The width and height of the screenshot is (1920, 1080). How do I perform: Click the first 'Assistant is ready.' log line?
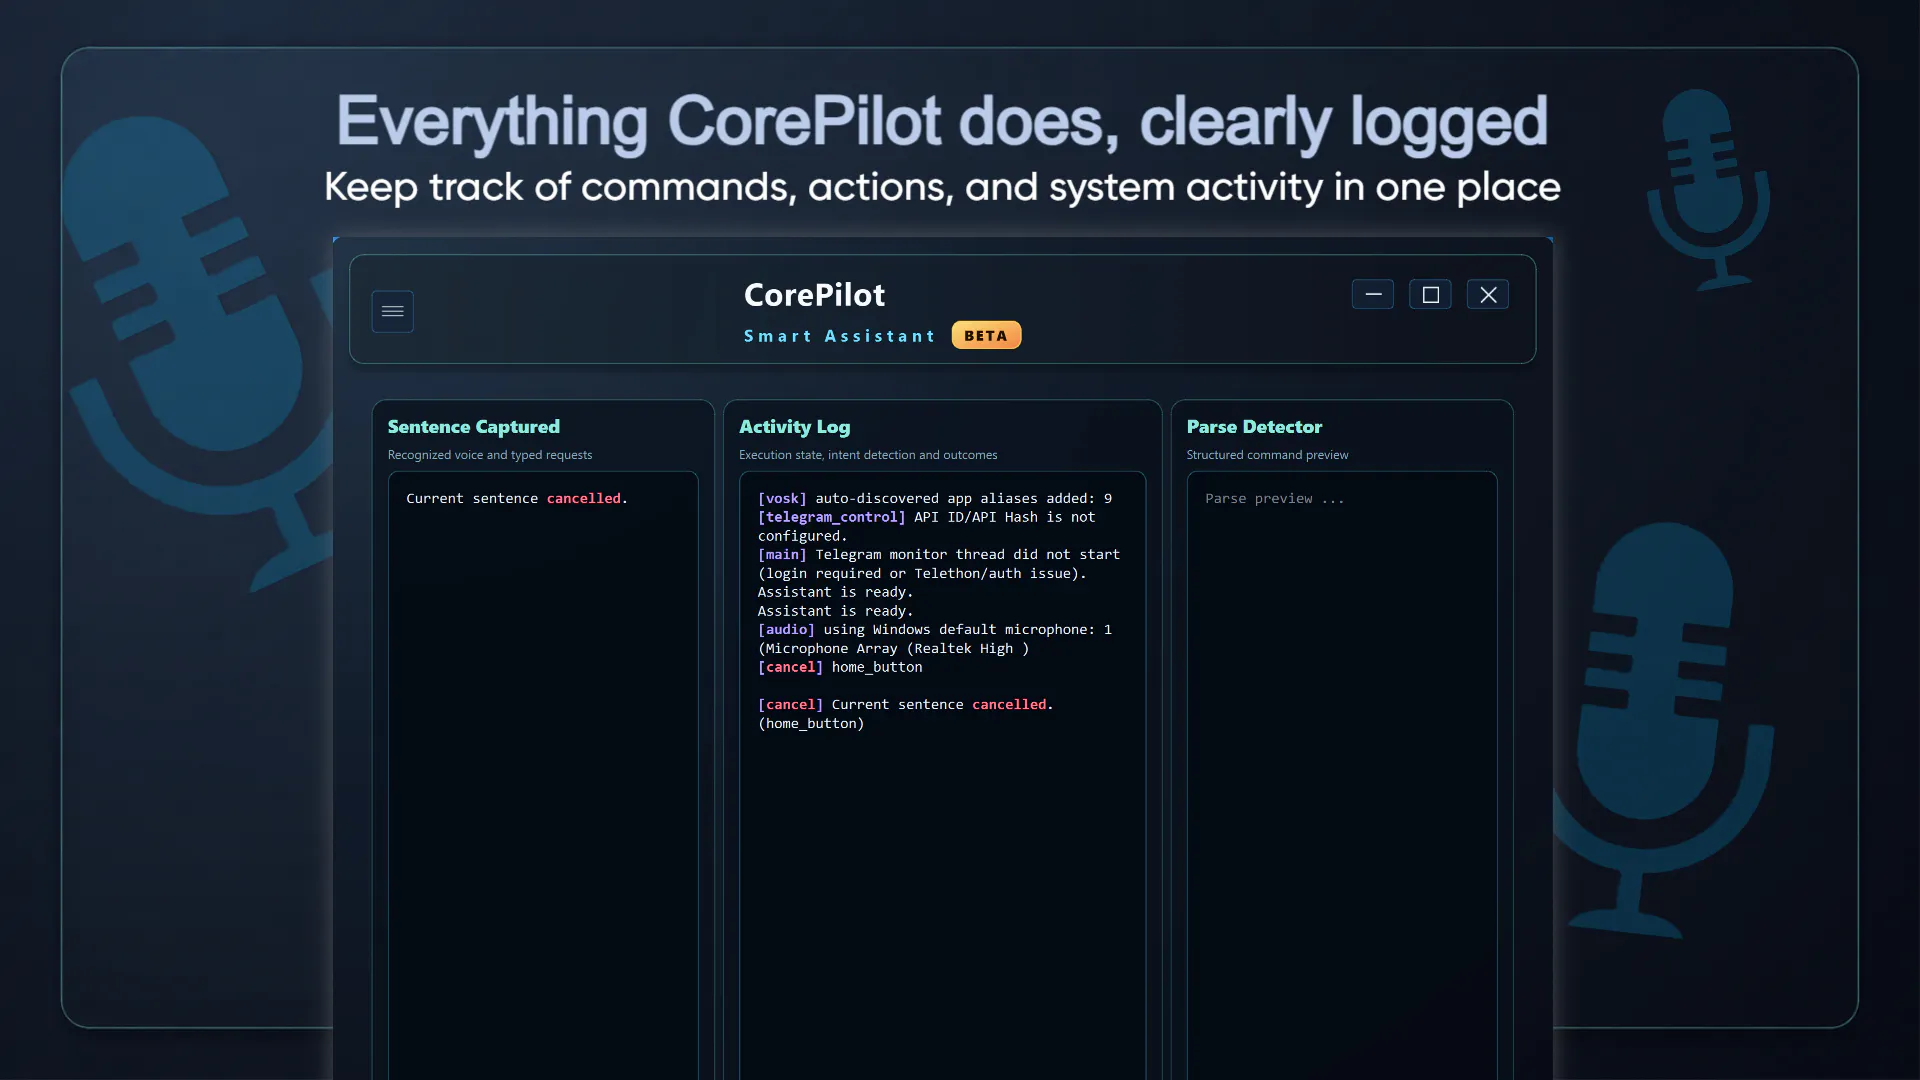[x=835, y=592]
